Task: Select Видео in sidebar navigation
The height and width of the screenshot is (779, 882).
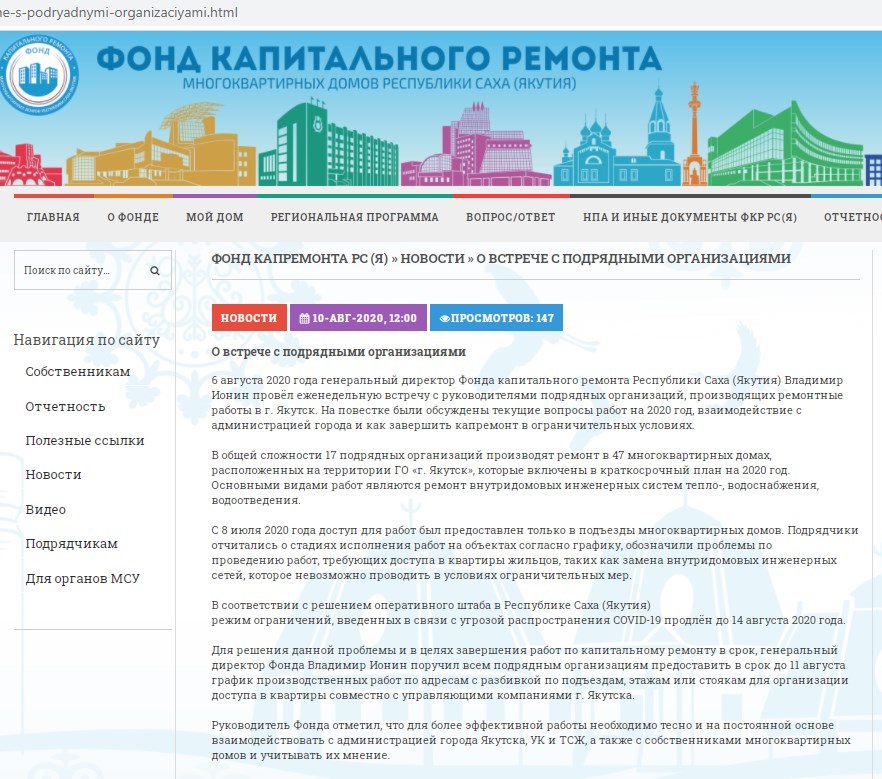Action: pyautogui.click(x=46, y=509)
